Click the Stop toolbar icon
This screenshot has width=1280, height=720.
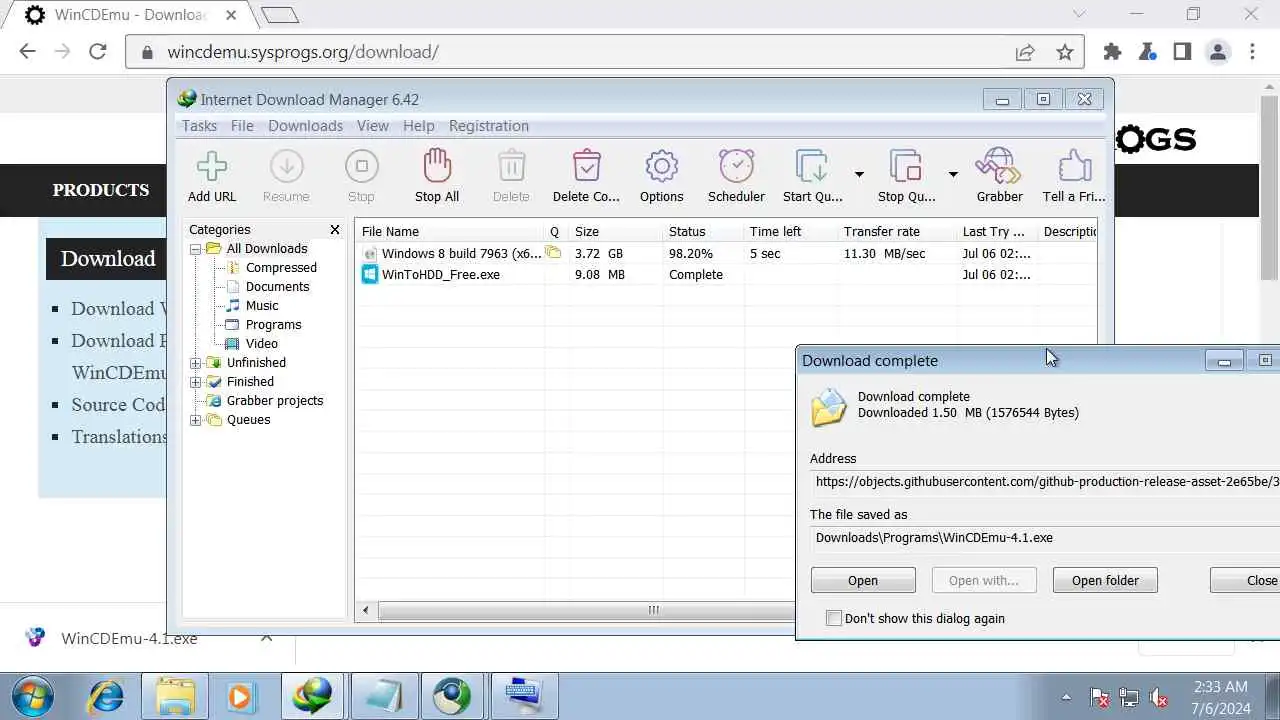point(361,167)
